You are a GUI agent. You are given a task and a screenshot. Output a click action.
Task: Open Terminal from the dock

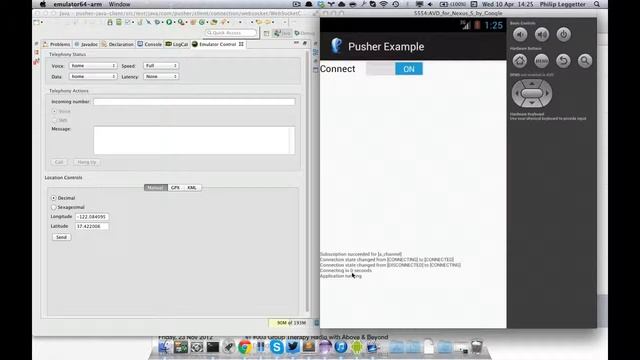[213, 347]
